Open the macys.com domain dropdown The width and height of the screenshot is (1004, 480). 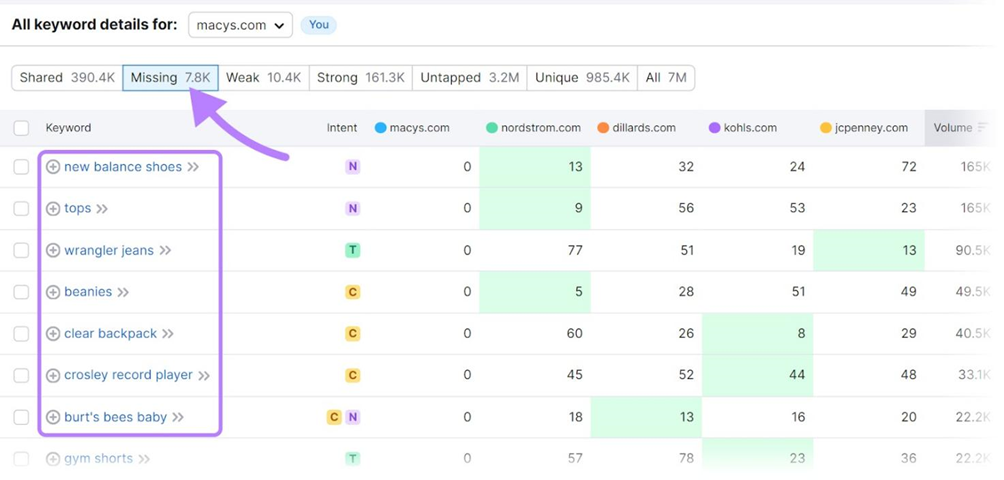pyautogui.click(x=240, y=25)
